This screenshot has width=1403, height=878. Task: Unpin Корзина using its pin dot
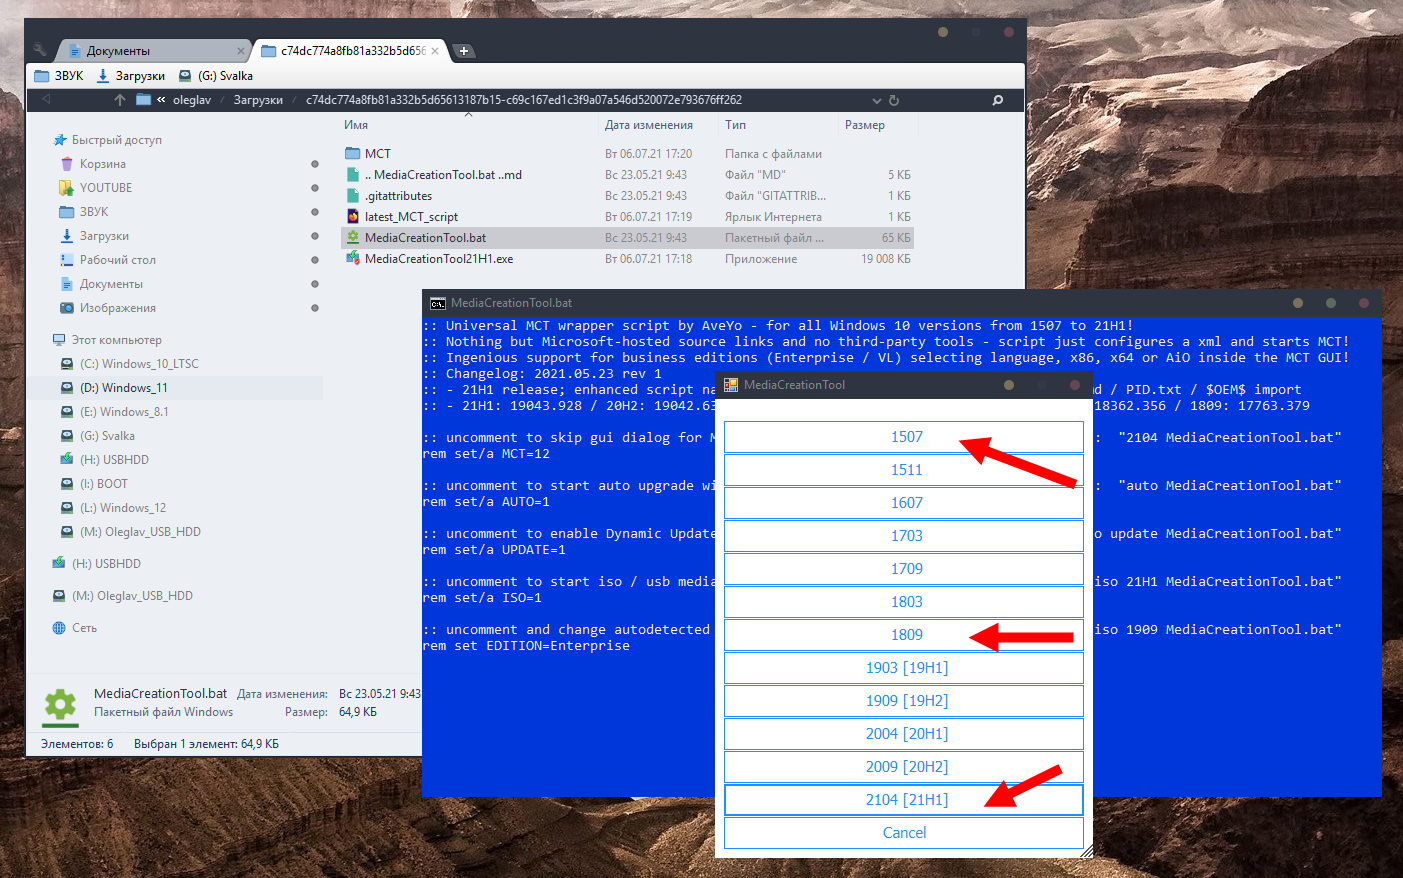tap(315, 164)
